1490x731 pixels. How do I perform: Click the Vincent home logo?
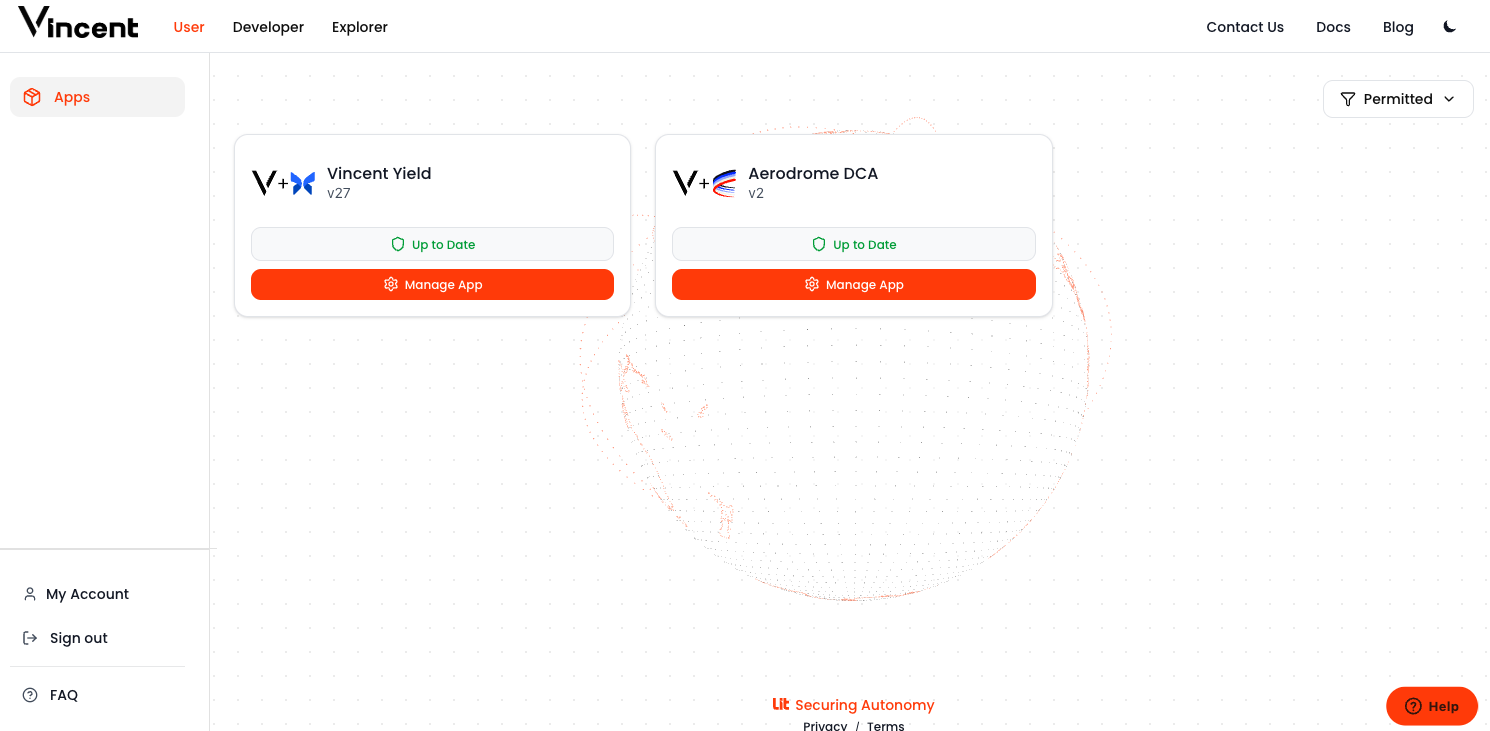click(78, 24)
